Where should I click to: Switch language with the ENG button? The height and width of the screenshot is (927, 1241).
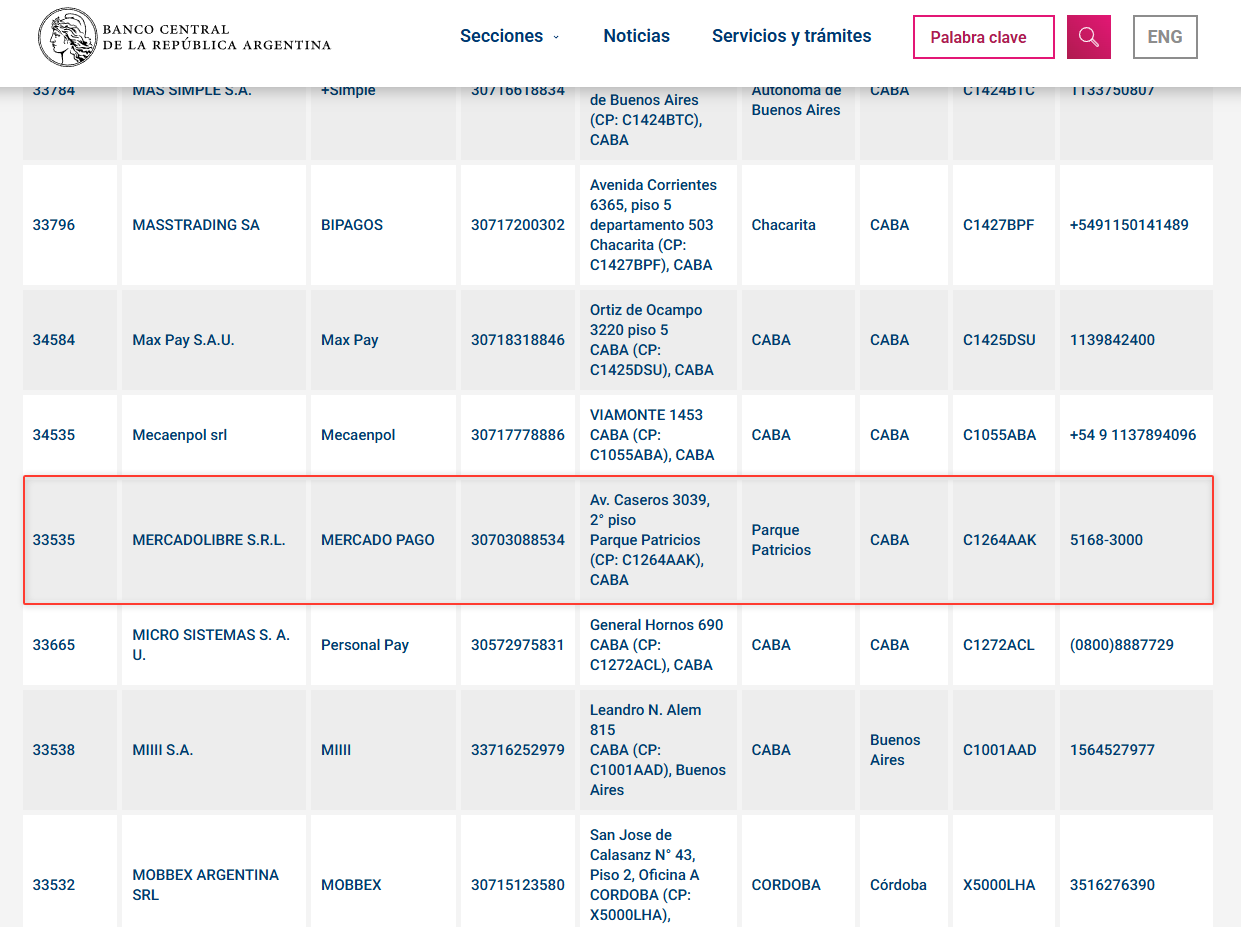[x=1164, y=37]
